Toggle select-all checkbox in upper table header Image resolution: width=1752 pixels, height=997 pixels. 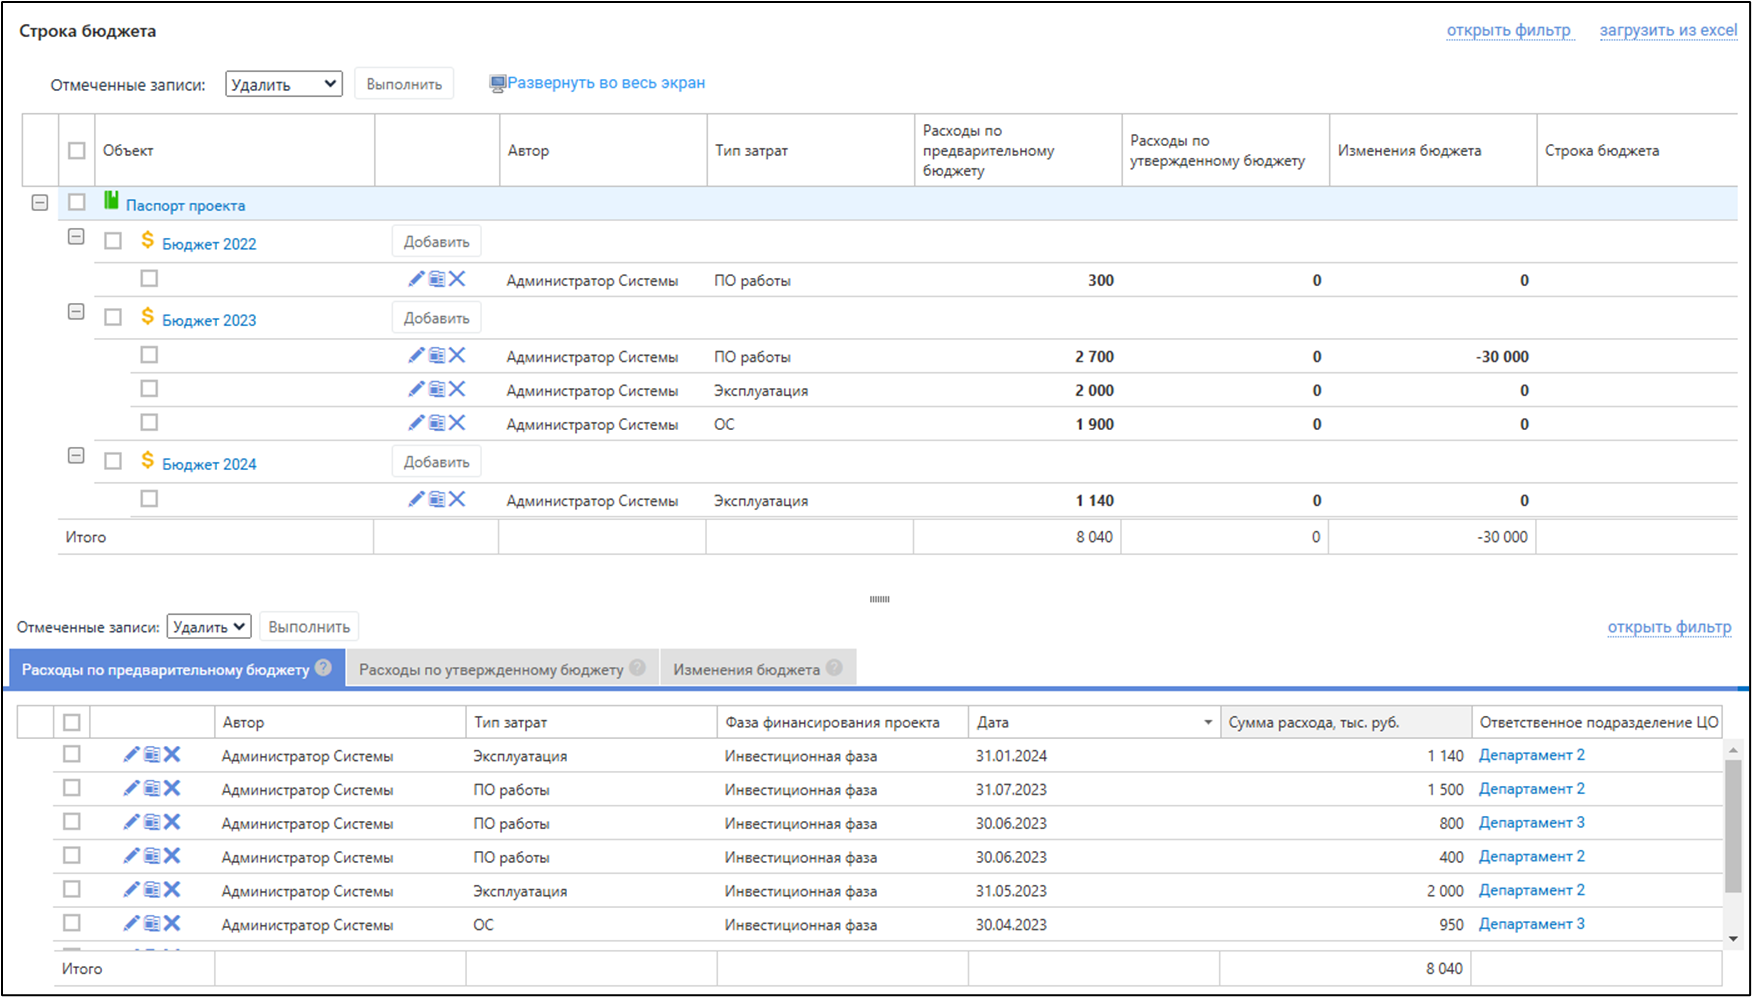[77, 151]
